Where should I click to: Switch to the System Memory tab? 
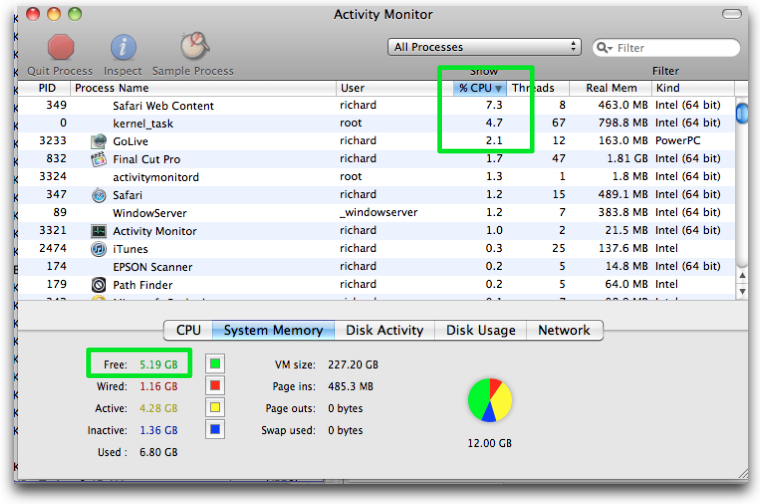pyautogui.click(x=273, y=330)
